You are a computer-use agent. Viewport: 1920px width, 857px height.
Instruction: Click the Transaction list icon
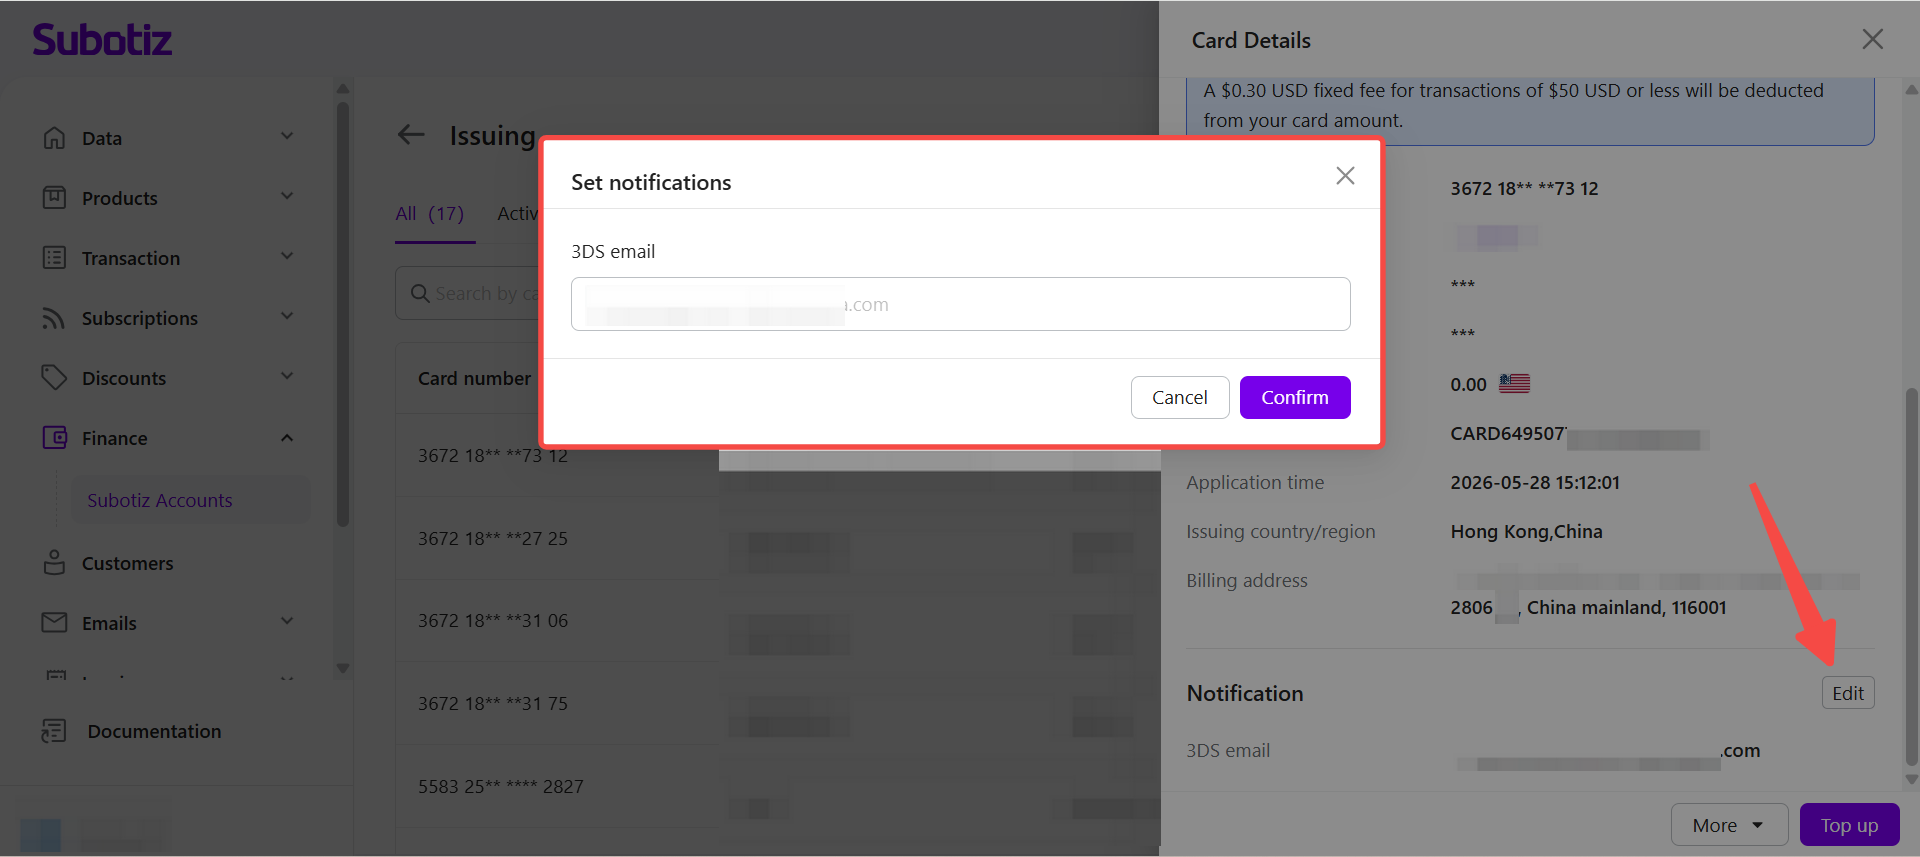54,258
